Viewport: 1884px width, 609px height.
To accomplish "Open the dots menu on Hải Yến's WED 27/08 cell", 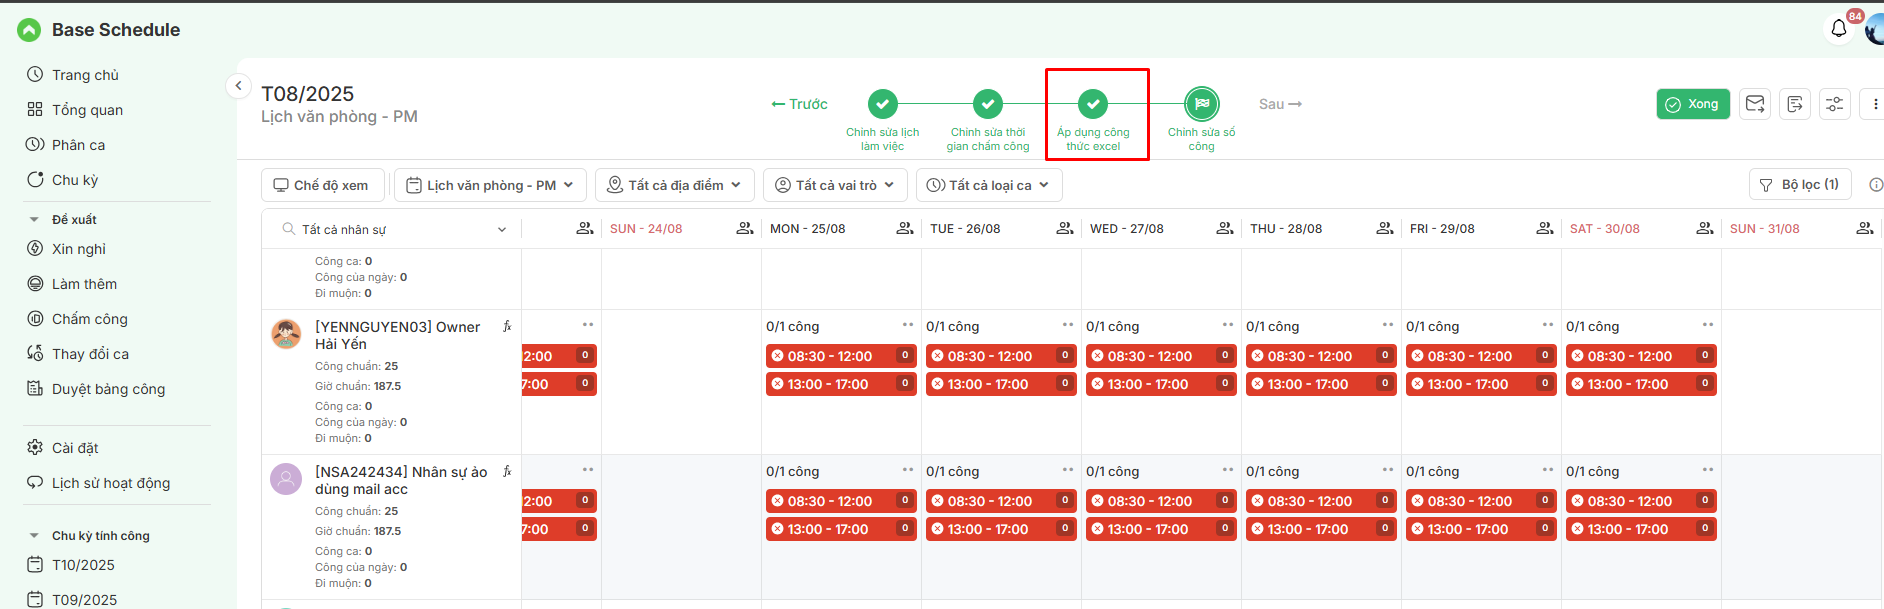I will [1228, 325].
